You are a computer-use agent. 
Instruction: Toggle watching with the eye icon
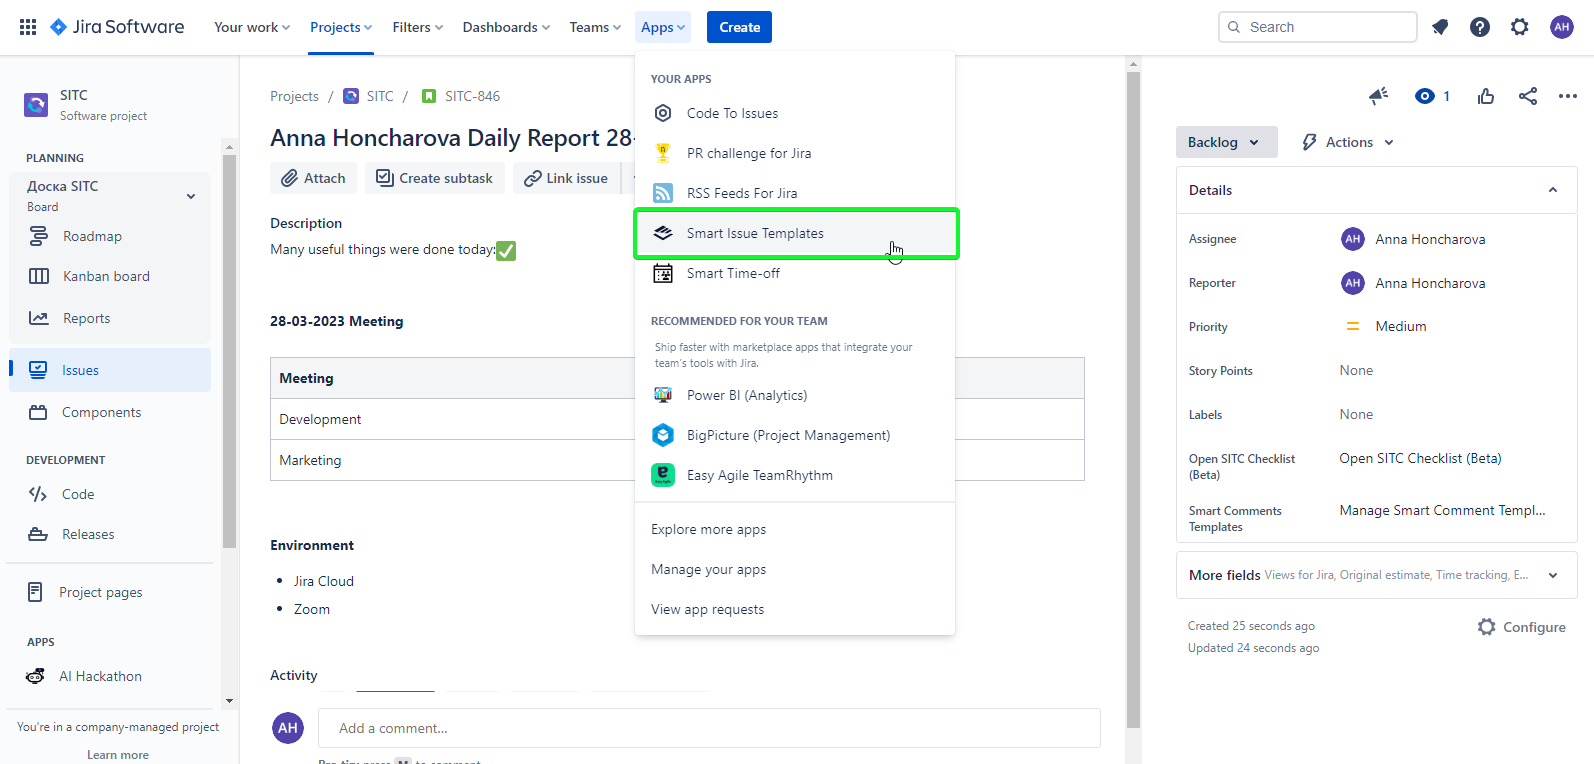[x=1425, y=96]
